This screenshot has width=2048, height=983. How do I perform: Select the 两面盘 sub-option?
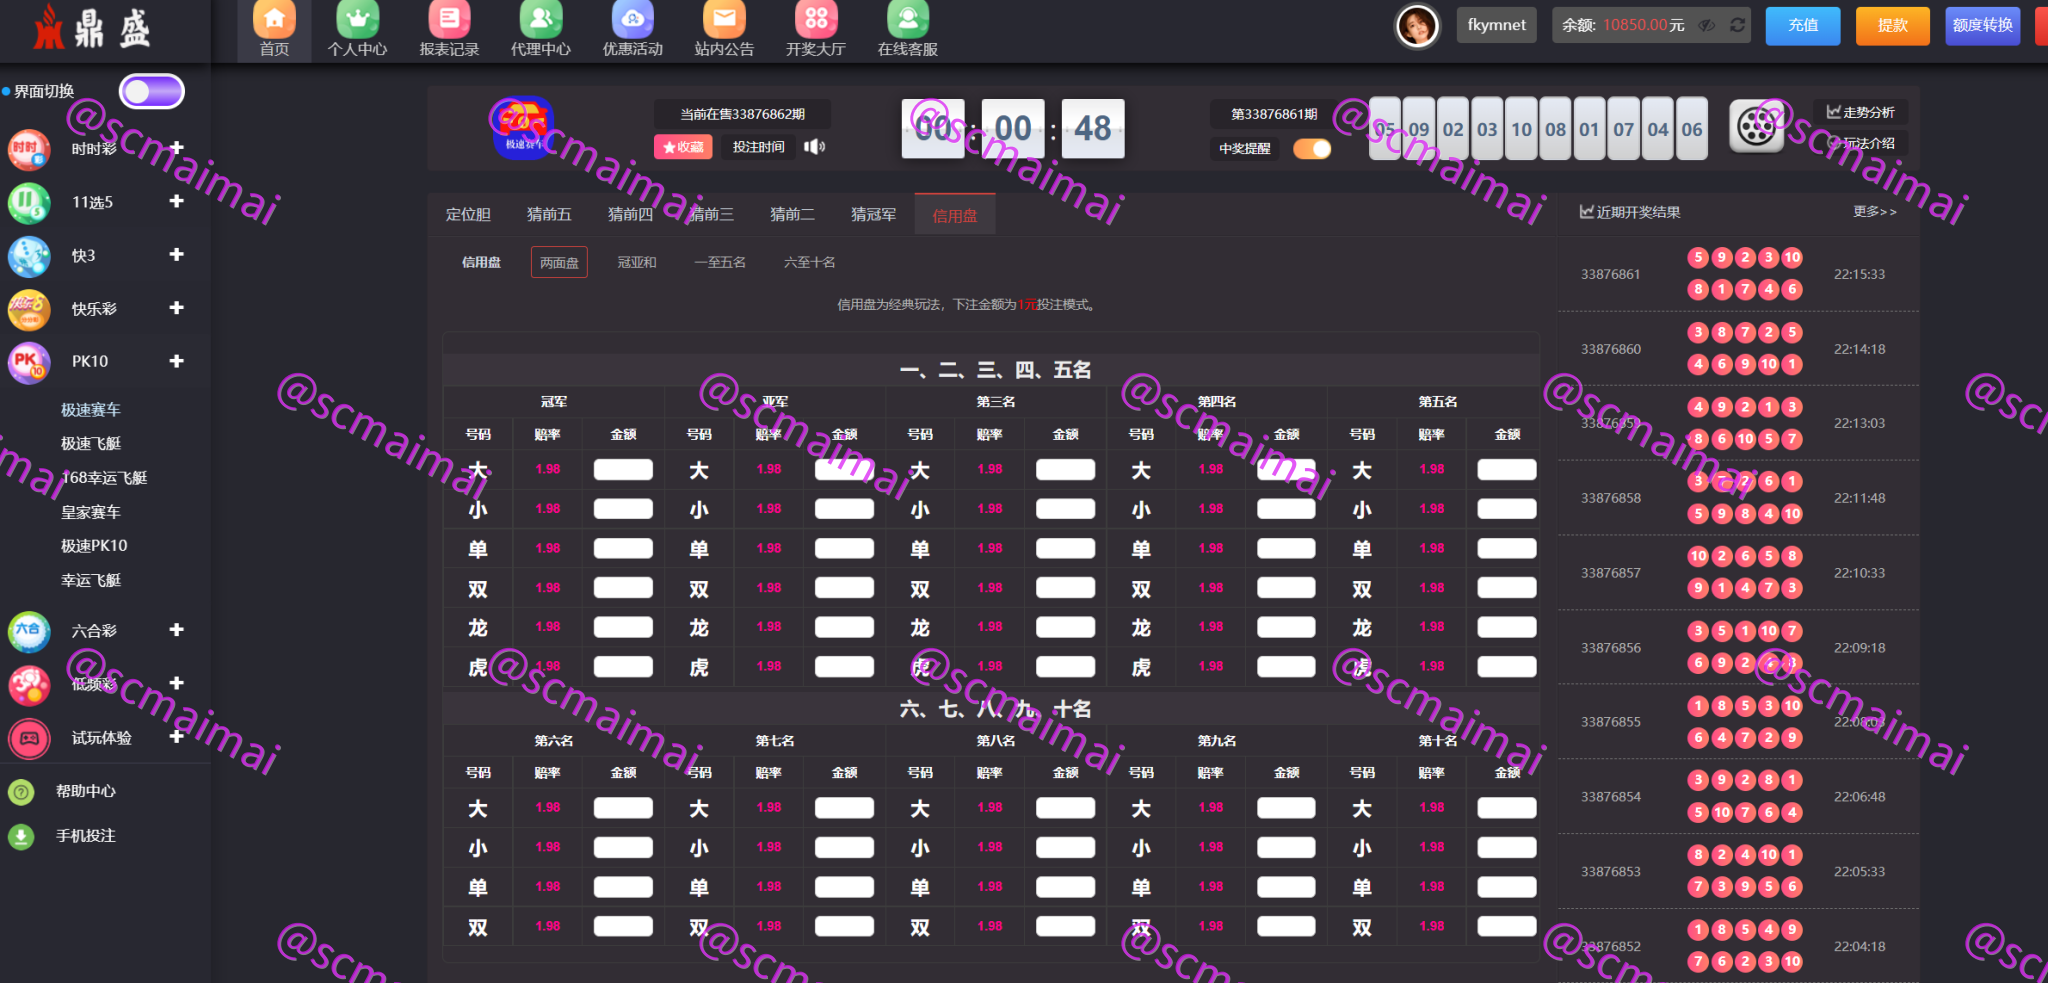pyautogui.click(x=559, y=263)
